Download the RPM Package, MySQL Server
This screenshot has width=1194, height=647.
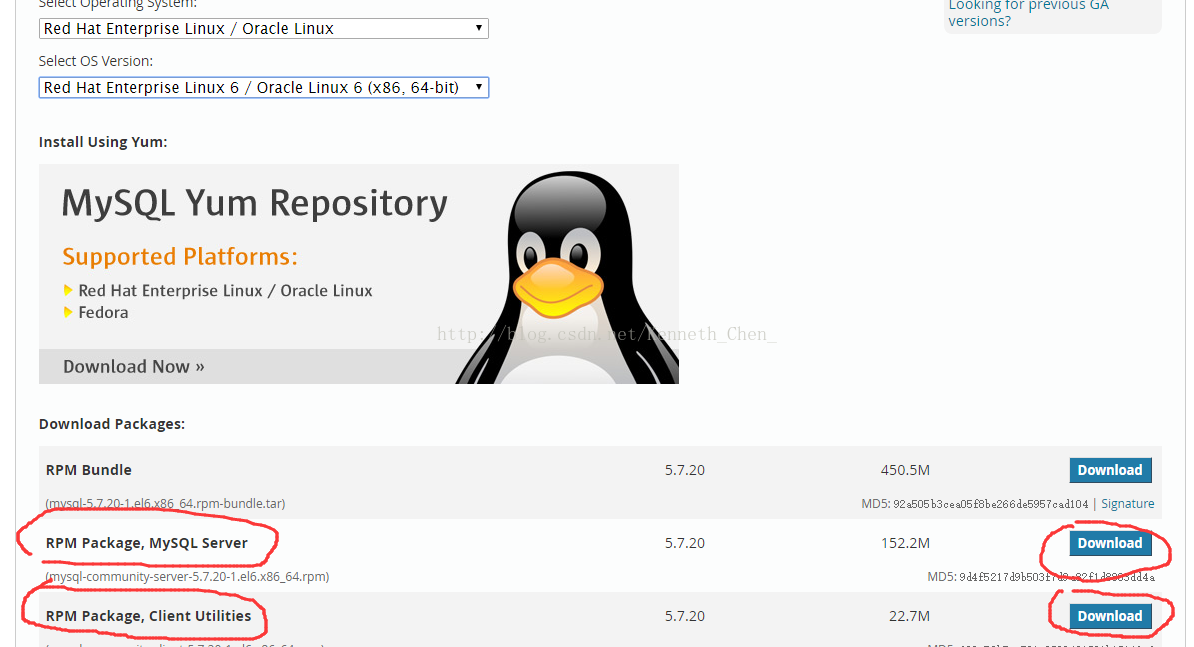[1110, 543]
